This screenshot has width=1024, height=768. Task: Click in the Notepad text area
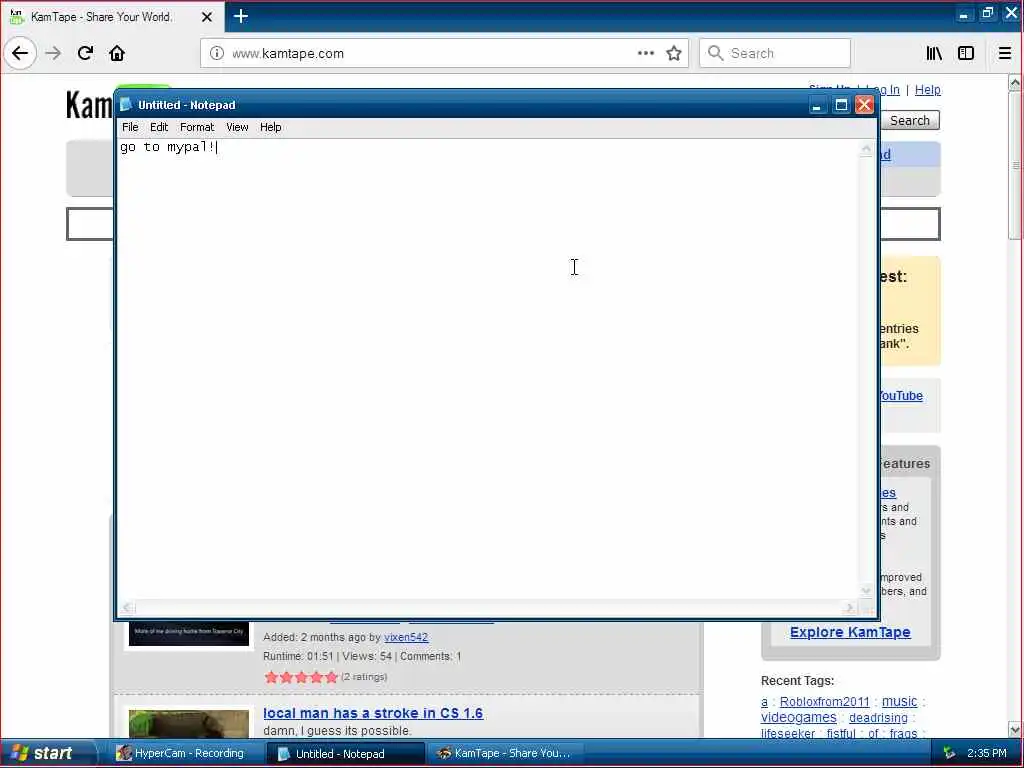pos(487,369)
